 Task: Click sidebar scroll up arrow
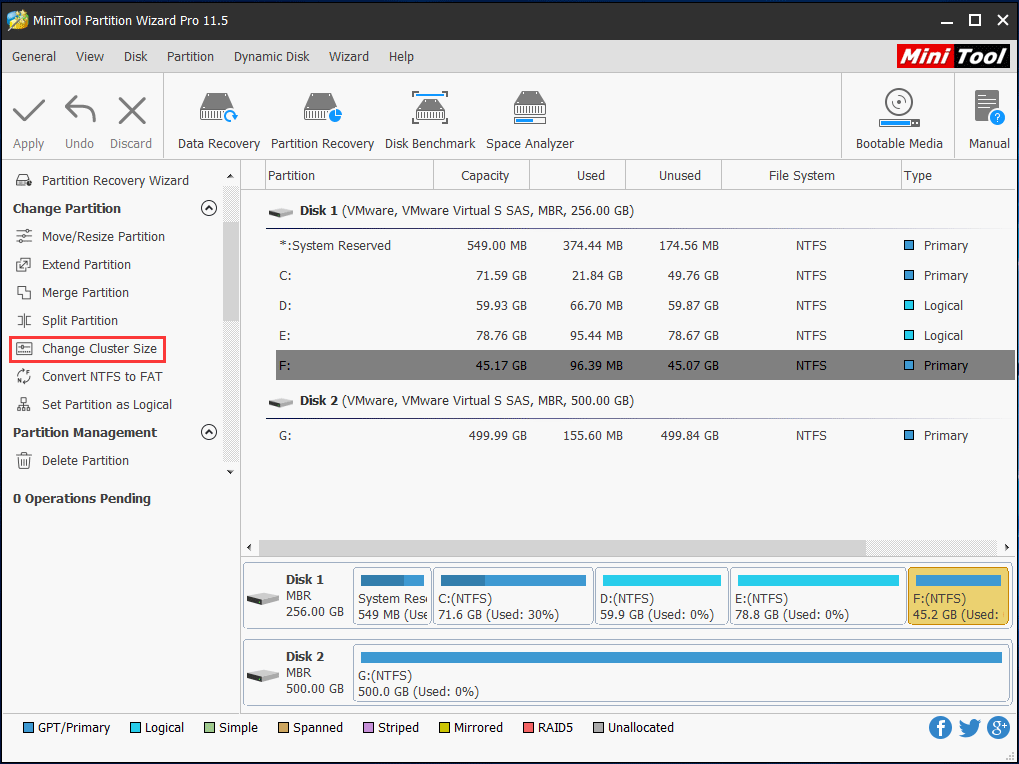pos(230,176)
